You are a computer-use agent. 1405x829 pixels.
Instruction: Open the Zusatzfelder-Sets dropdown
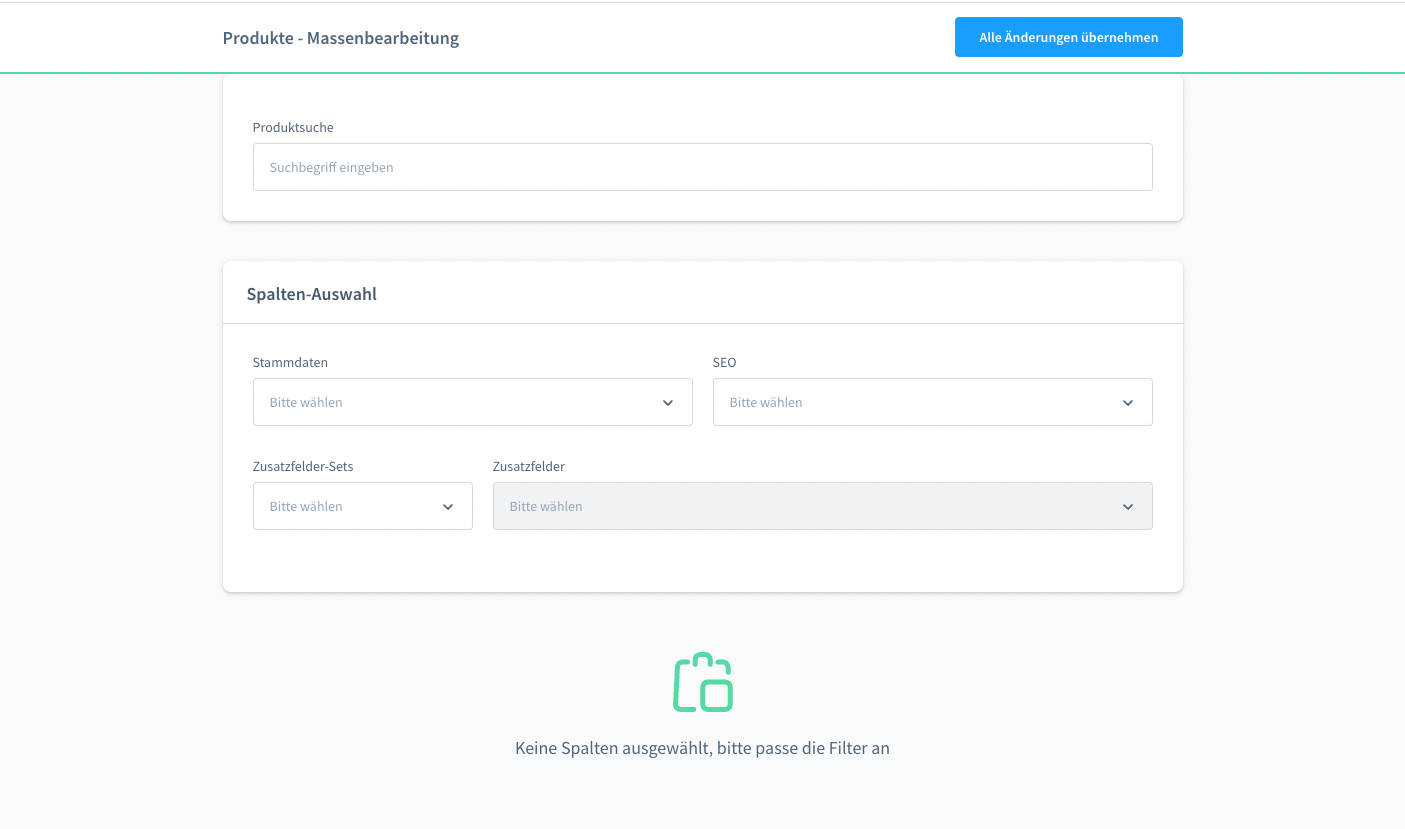[x=350, y=506]
